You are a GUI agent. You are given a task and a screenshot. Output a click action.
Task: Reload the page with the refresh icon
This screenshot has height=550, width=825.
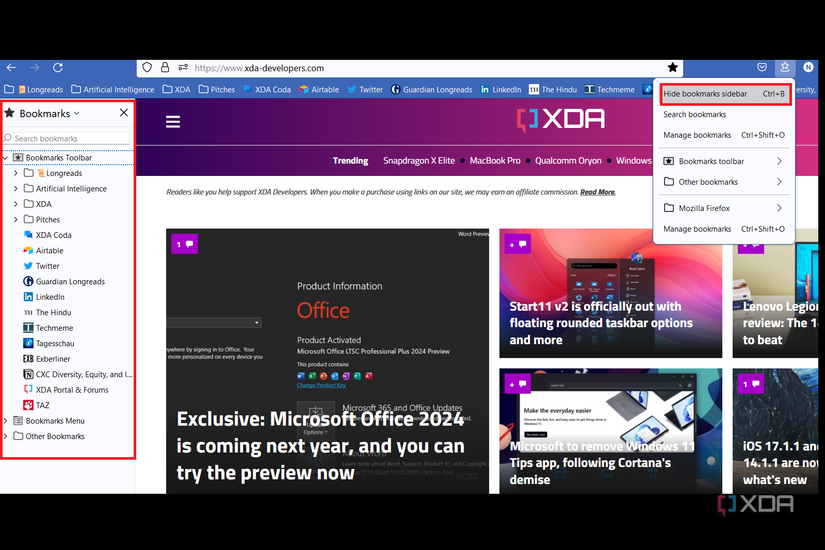pyautogui.click(x=58, y=67)
